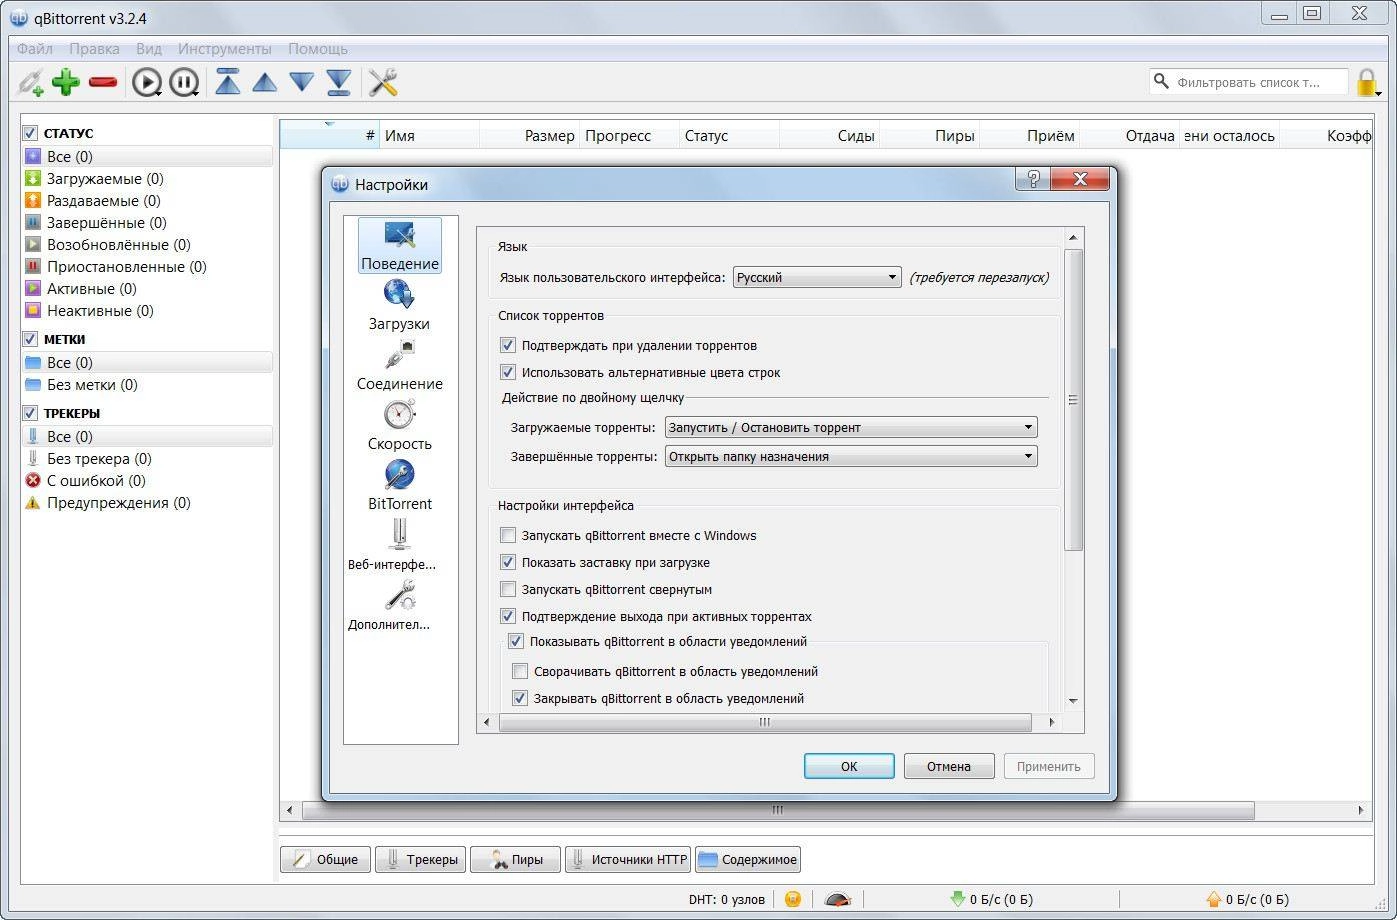Sort torrents by Прогресс column header

tap(630, 136)
